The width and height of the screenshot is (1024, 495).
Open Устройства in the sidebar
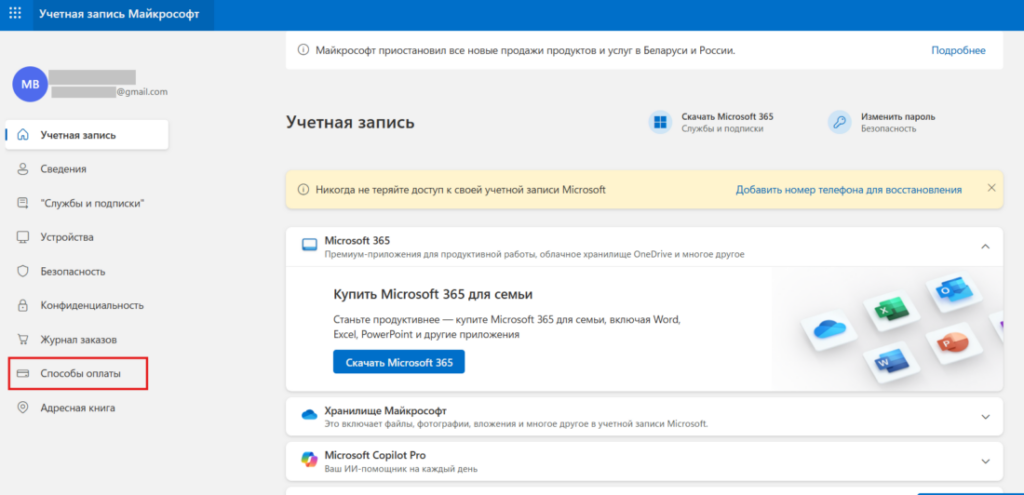pyautogui.click(x=67, y=237)
